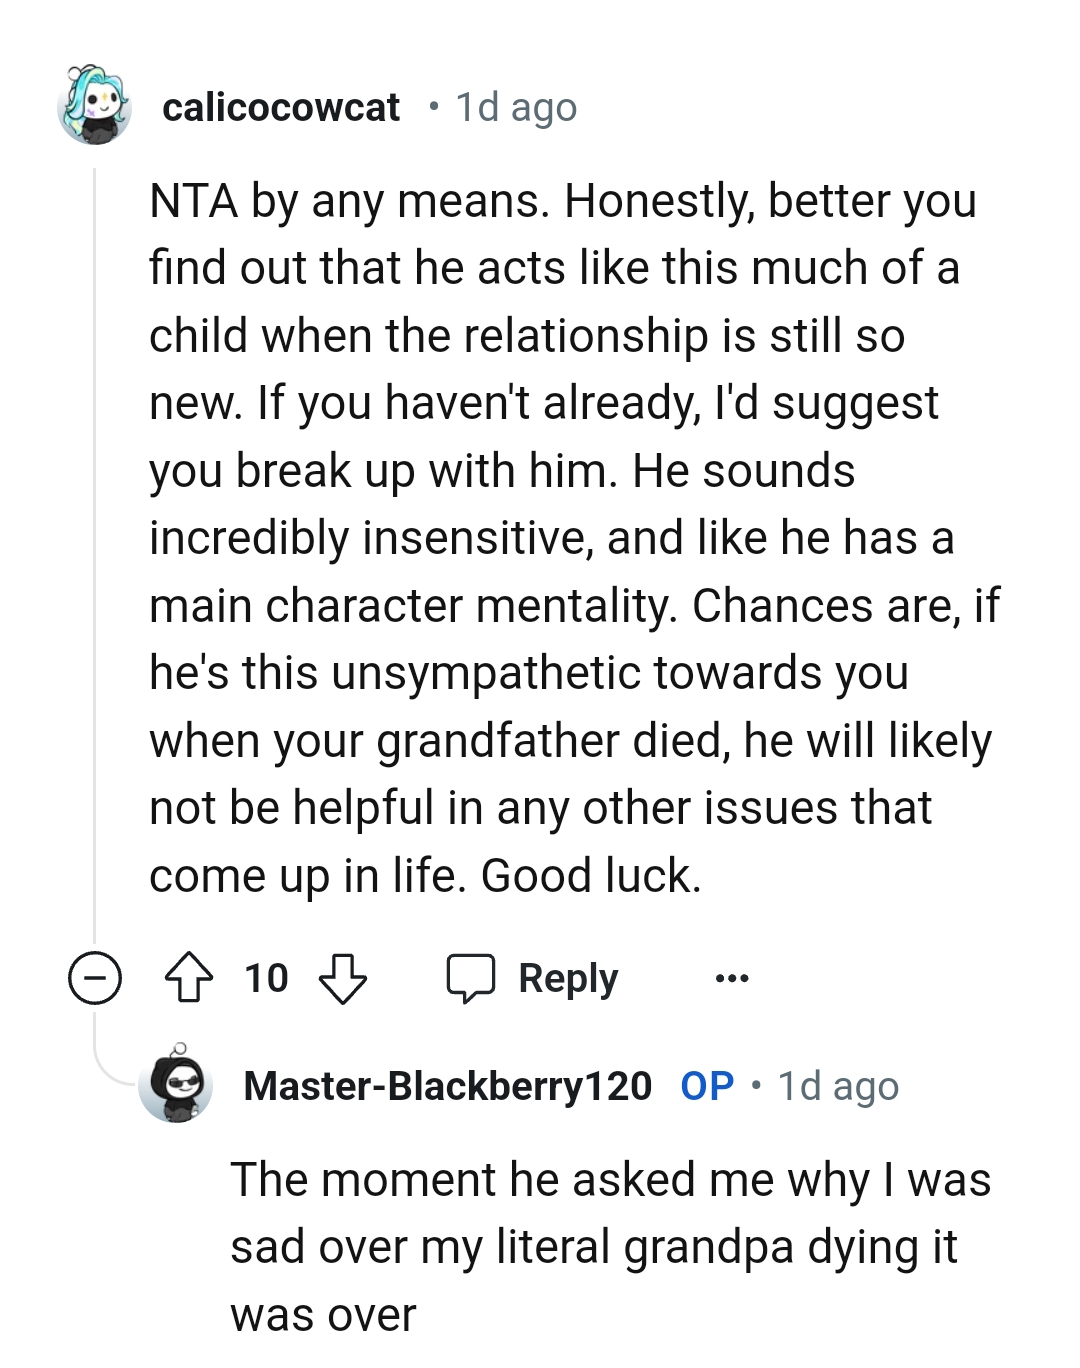Click Master-Blackberry120's snoo avatar
Screen dimensions: 1080x1368
[176, 1087]
